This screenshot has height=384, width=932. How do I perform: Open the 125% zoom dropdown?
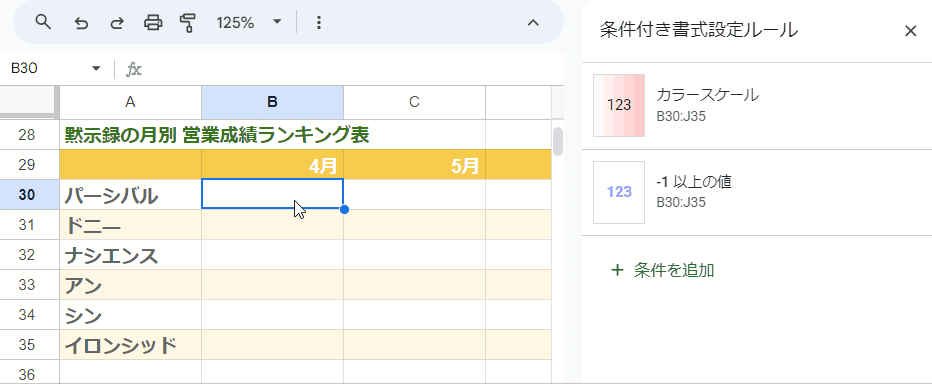point(248,23)
